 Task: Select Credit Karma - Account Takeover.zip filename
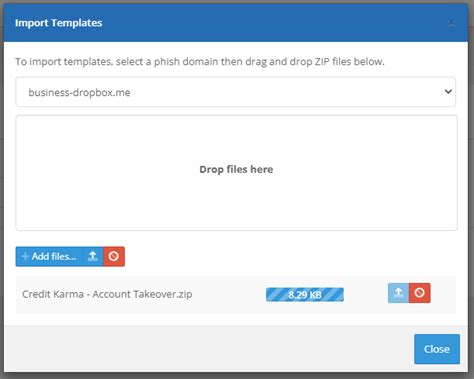click(107, 294)
